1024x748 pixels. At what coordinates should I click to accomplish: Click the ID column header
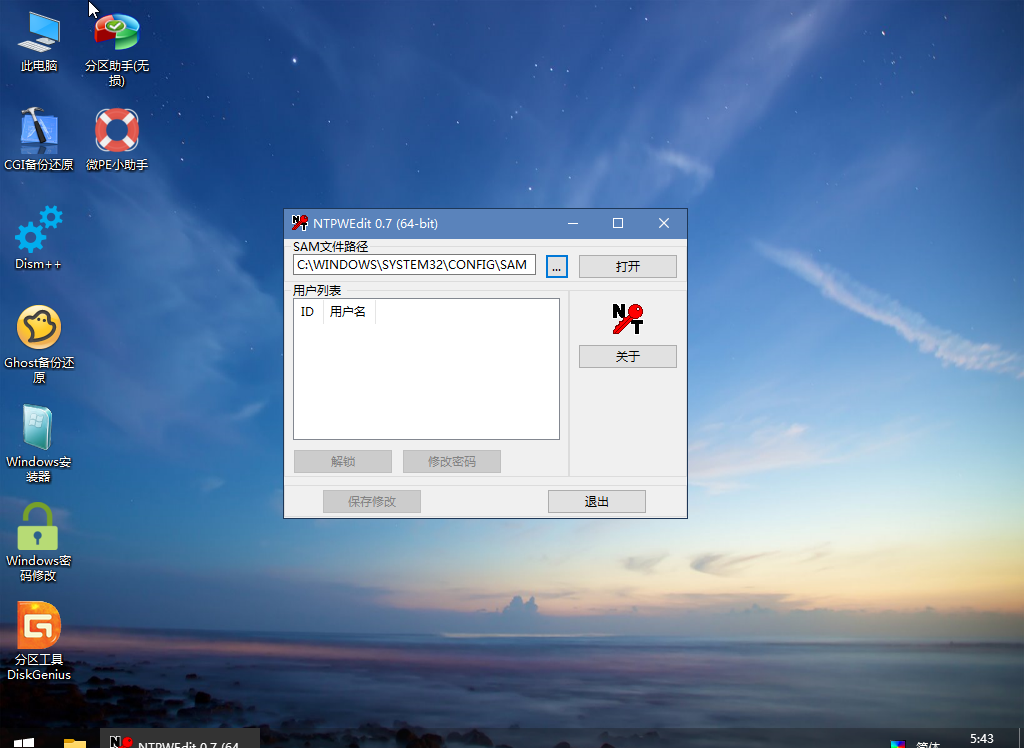tap(308, 312)
